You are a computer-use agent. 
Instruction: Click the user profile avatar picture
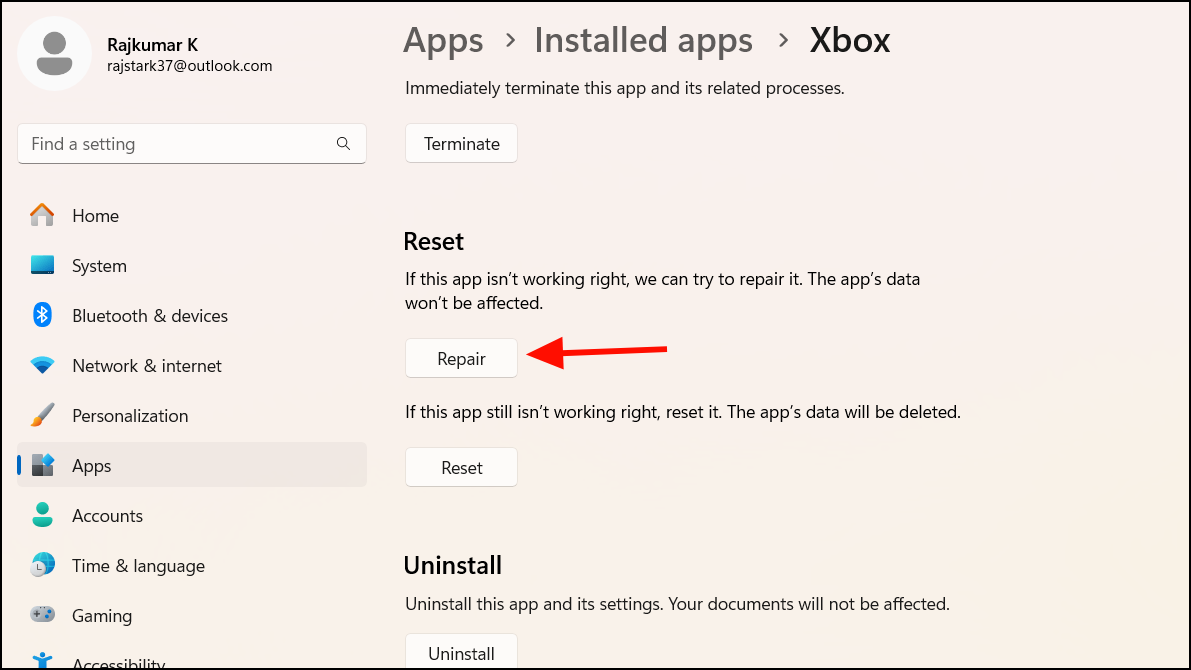(55, 54)
